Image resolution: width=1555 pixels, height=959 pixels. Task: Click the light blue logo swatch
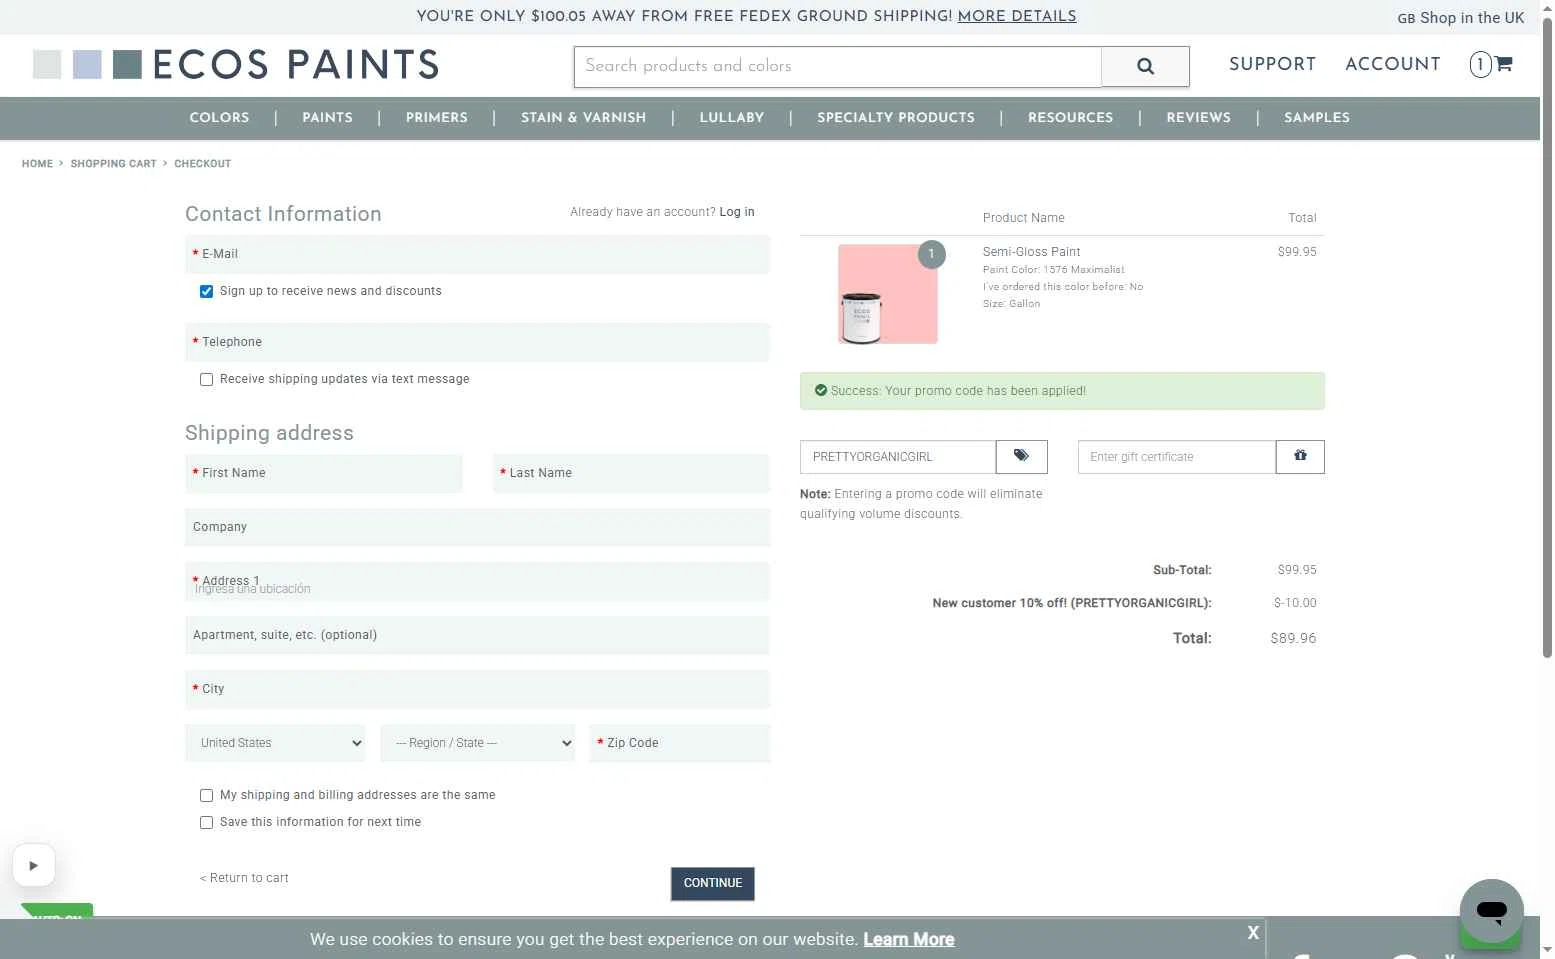(x=87, y=65)
